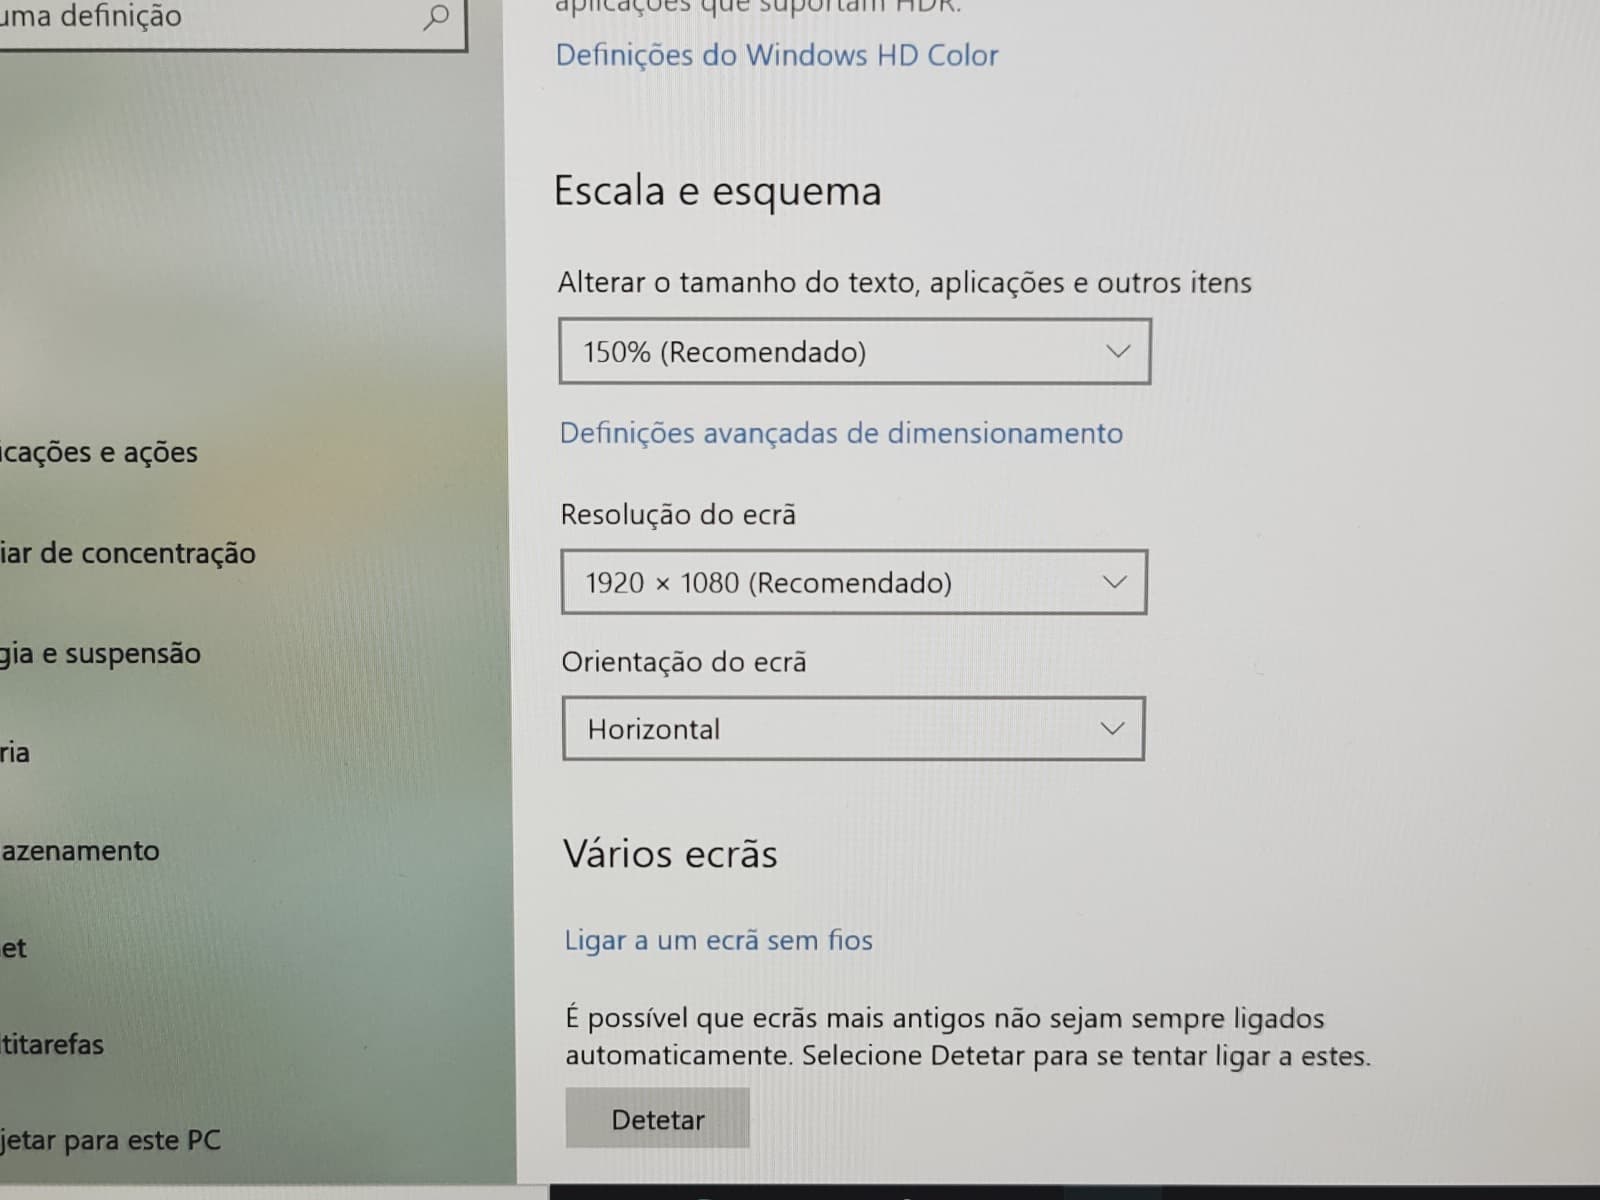Select the sidebar item ending 'azenamento'
Screen dimensions: 1600x1200
coord(80,851)
